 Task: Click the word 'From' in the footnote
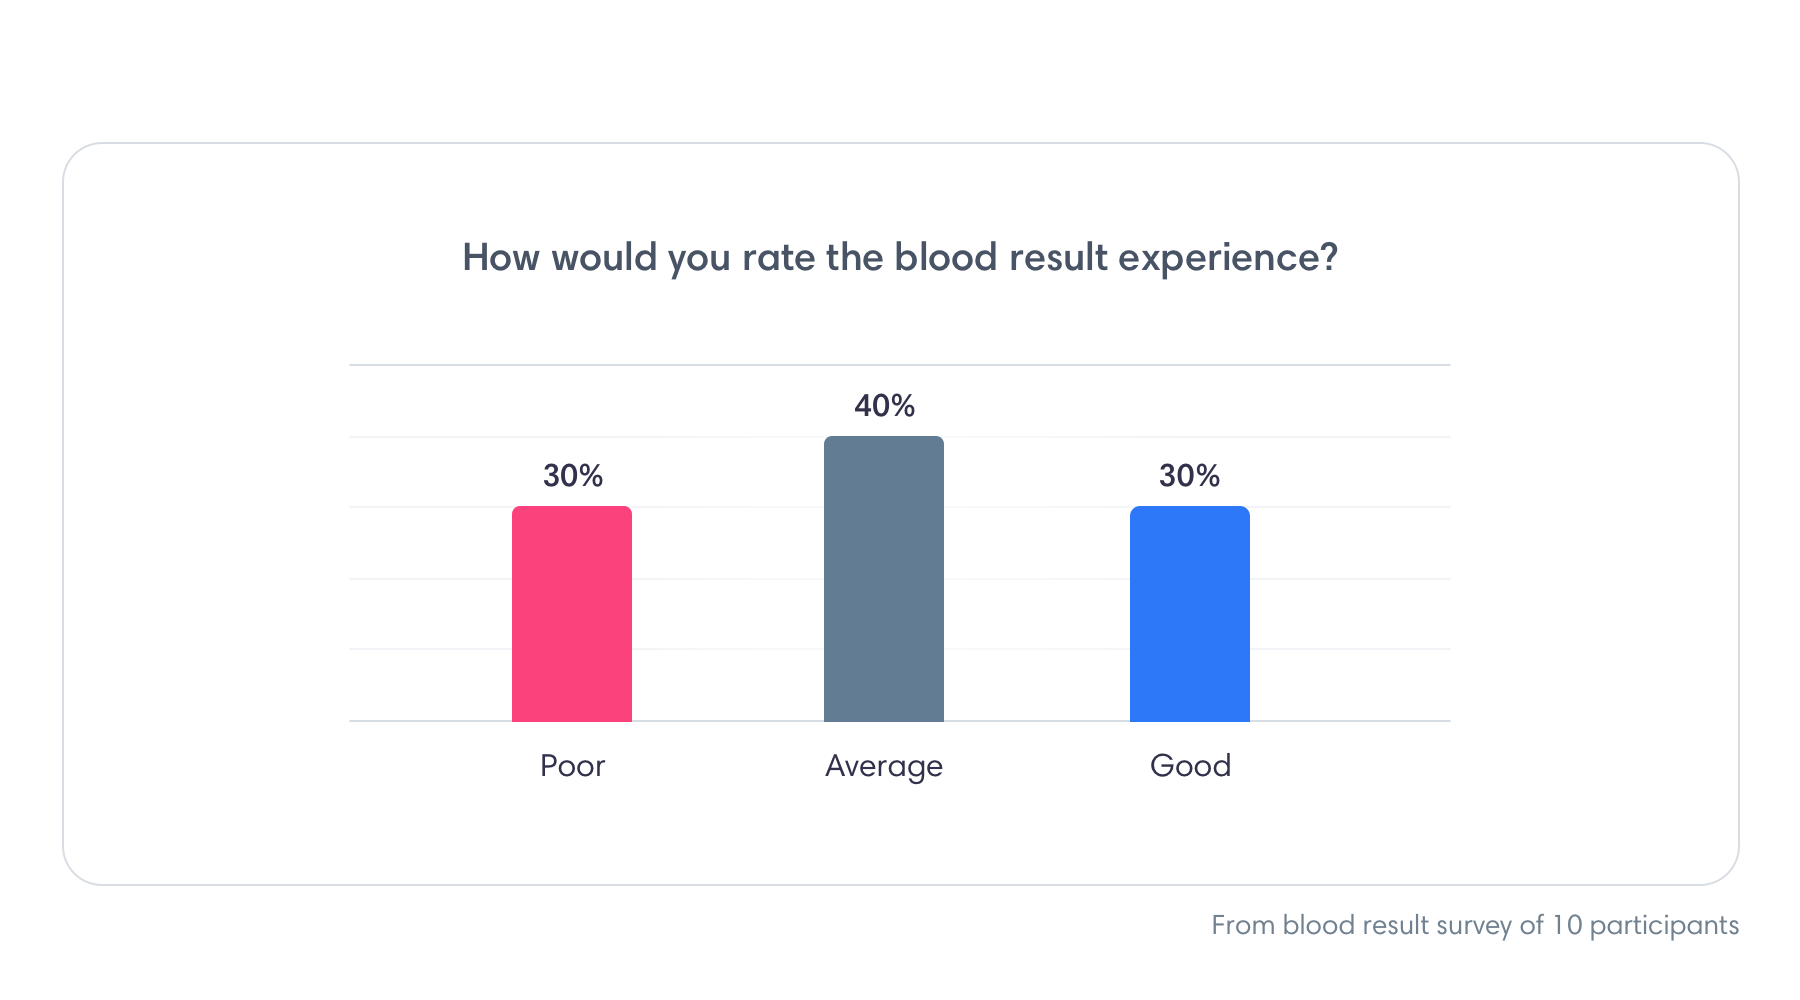click(1242, 925)
